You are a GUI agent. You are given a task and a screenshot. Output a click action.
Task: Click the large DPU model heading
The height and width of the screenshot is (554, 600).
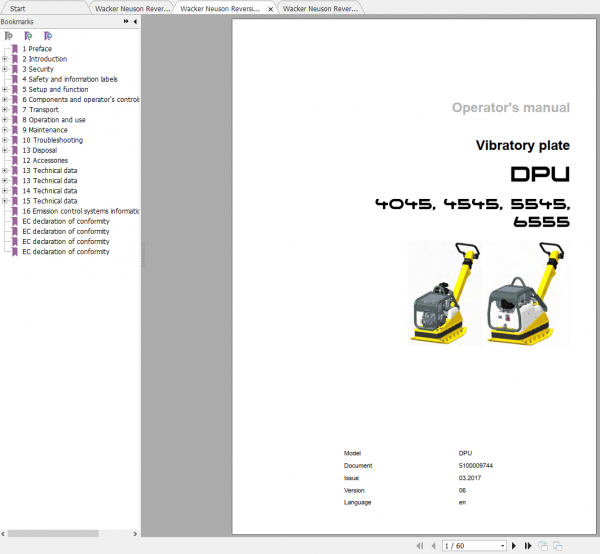click(540, 174)
